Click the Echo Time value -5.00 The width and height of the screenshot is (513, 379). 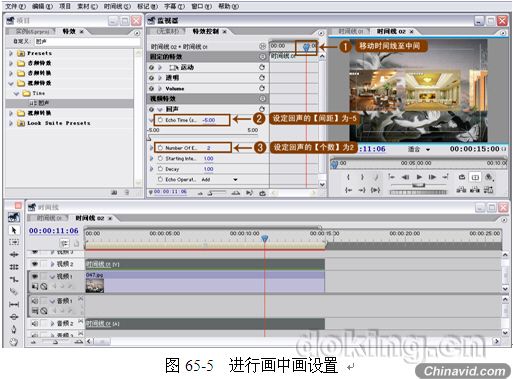209,120
